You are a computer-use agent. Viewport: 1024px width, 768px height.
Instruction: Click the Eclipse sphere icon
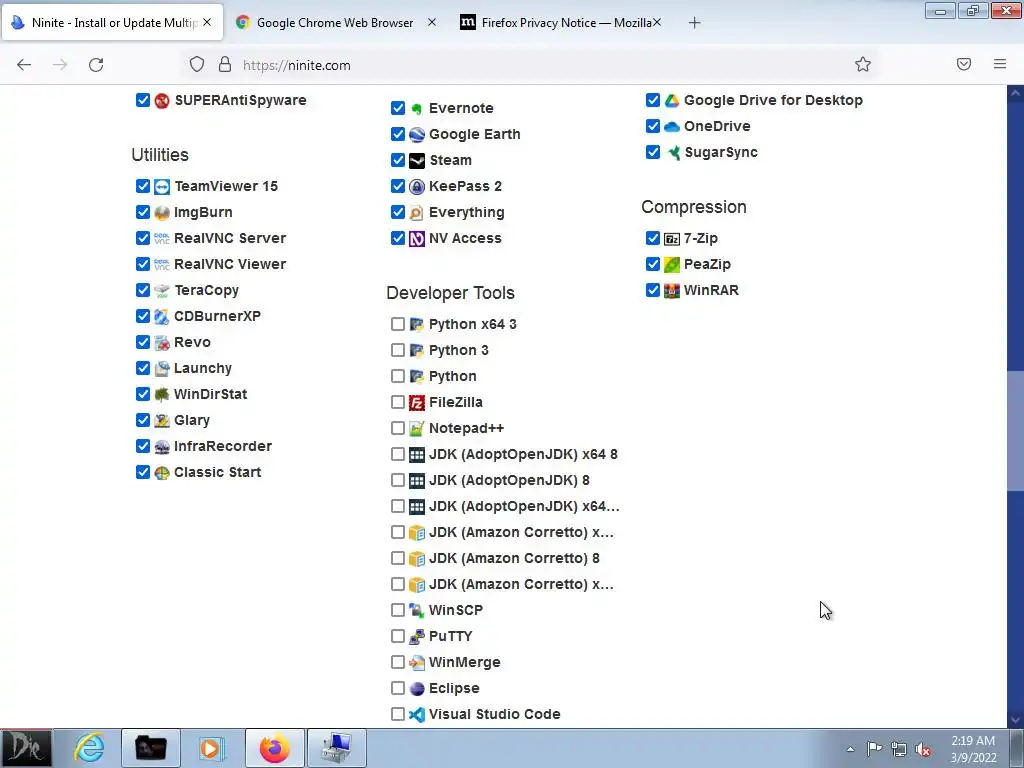(417, 688)
